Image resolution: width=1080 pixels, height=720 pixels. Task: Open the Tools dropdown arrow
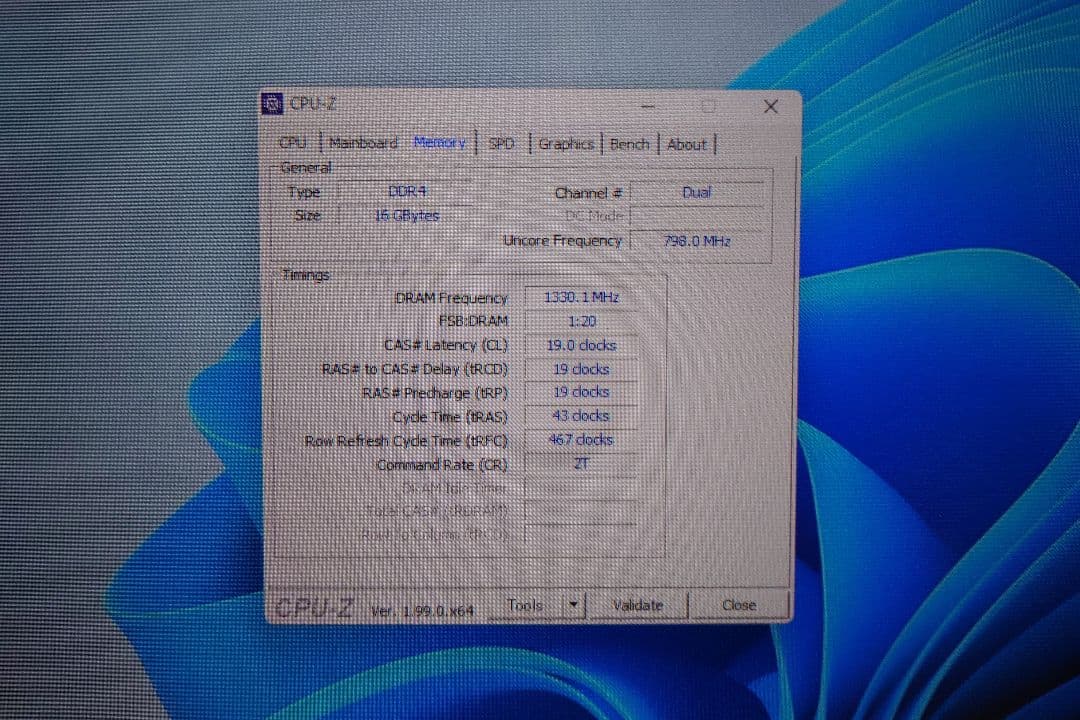coord(573,605)
